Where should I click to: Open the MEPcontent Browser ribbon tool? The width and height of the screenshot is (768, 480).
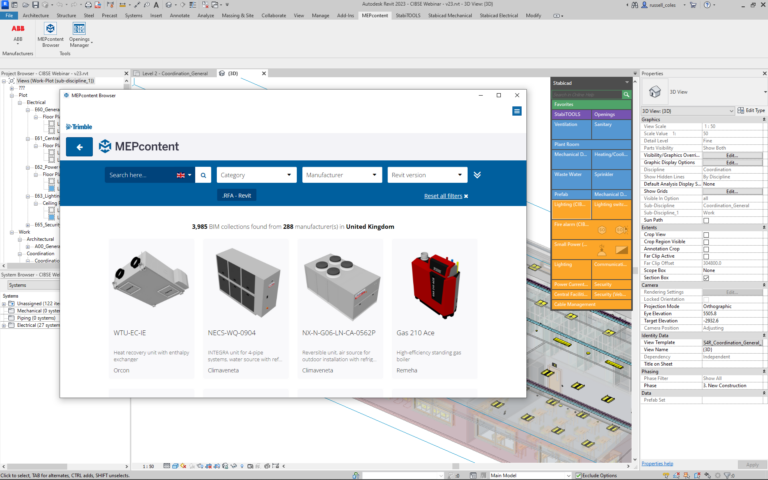click(50, 35)
